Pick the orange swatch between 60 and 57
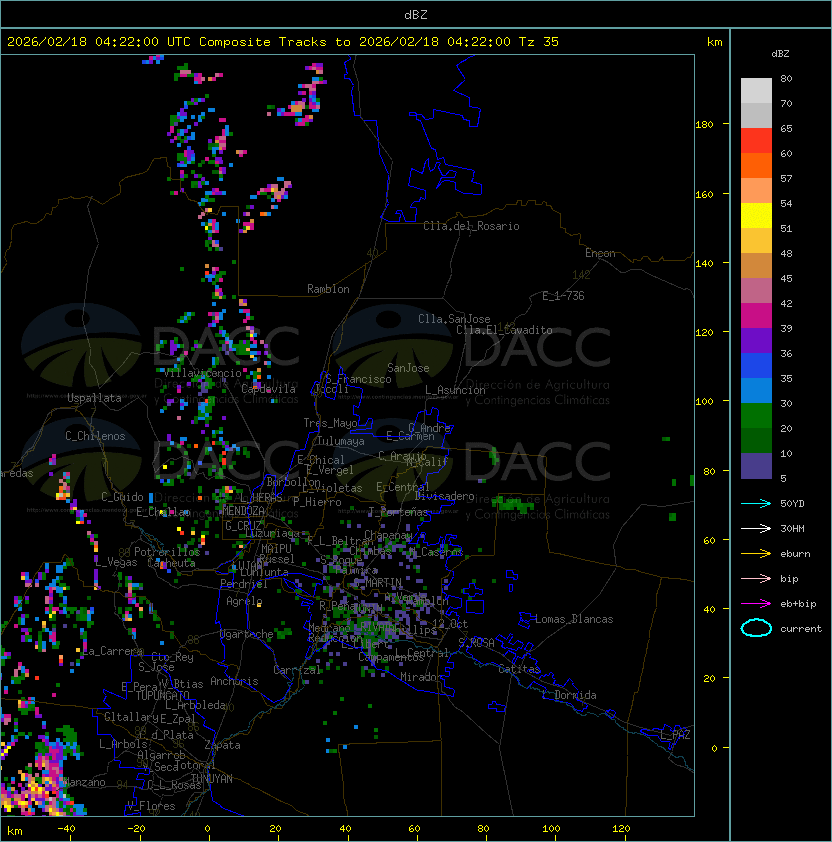Screen dimensions: 832x842 (756, 165)
